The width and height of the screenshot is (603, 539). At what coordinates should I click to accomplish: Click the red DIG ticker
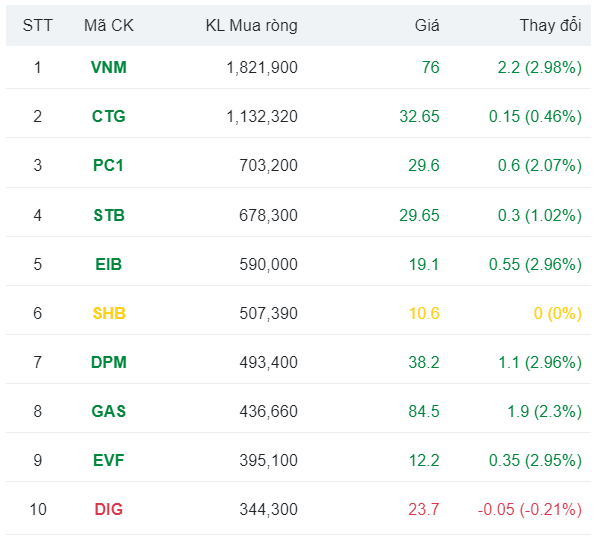click(108, 509)
